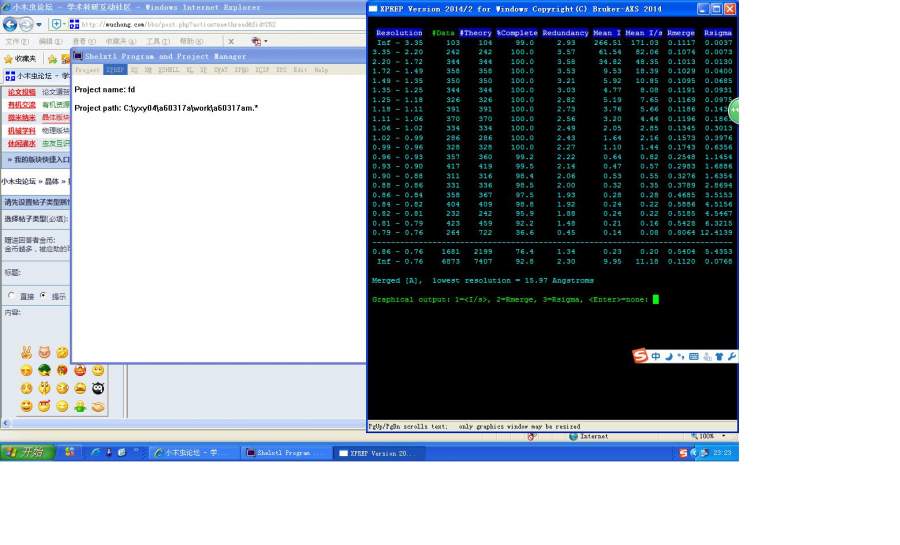Viewport: 900px width, 545px height.
Task: Click the XPREP window title bar icon
Action: point(373,9)
